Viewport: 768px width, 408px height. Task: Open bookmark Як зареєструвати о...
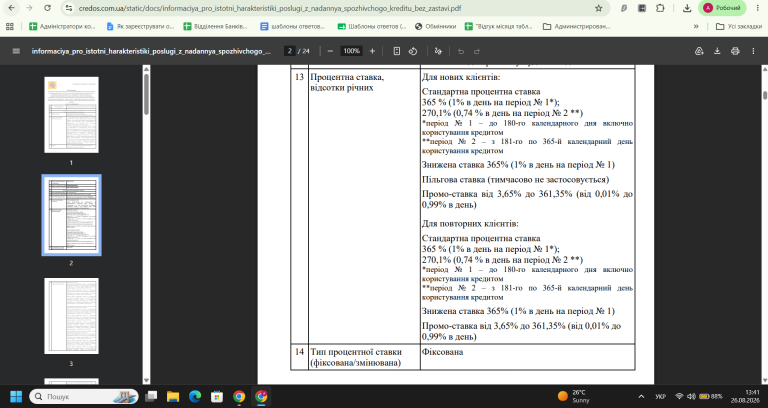(141, 26)
